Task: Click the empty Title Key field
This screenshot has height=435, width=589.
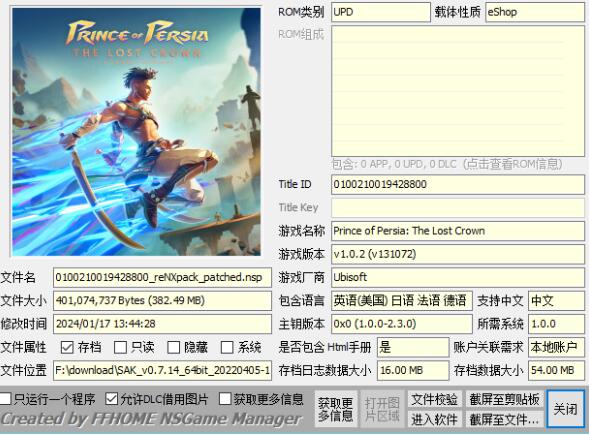Action: point(458,208)
